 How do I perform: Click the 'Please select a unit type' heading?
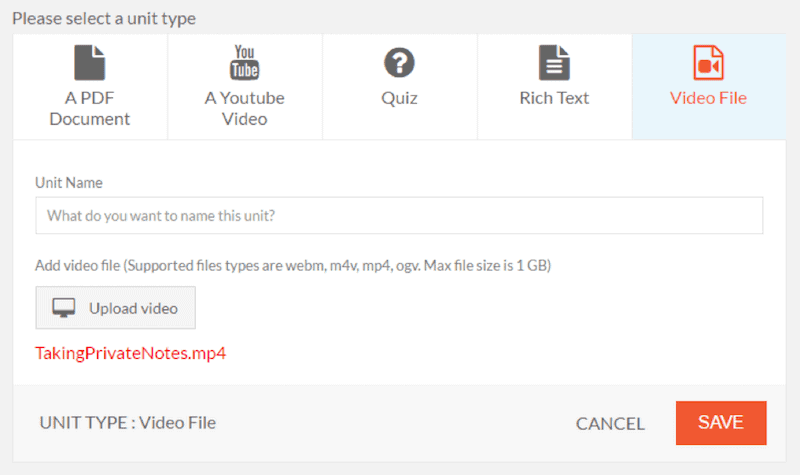click(104, 18)
